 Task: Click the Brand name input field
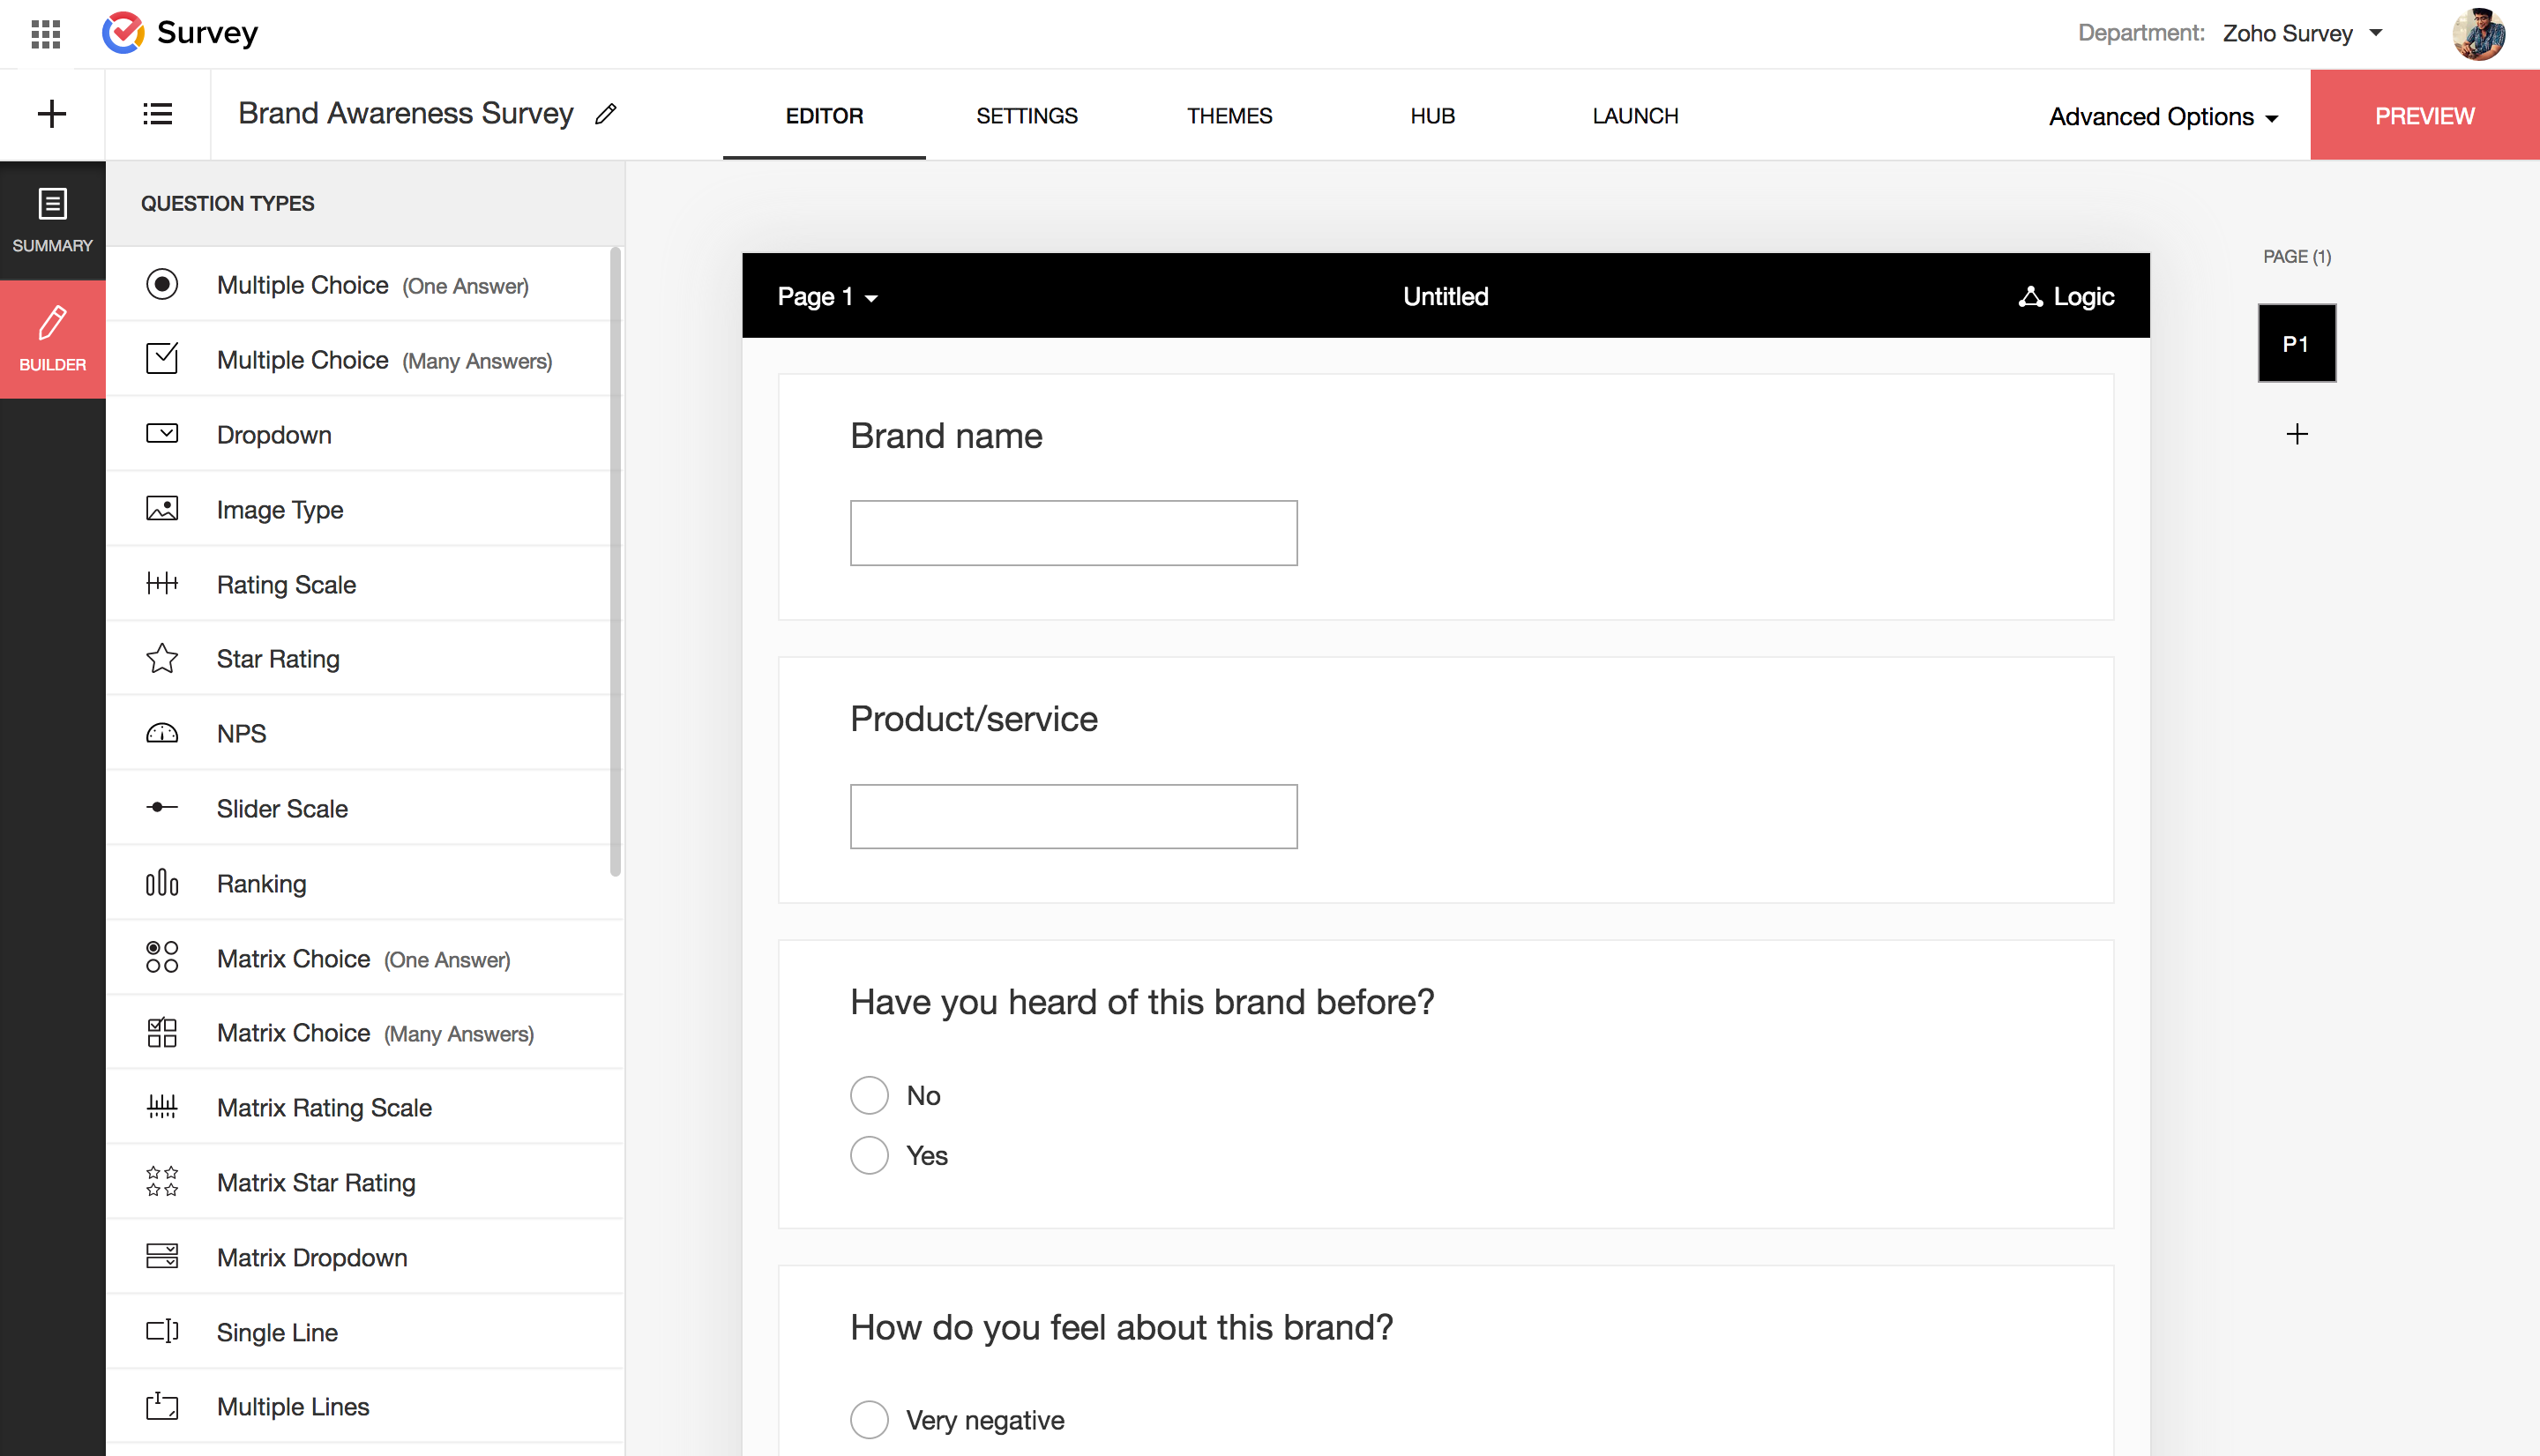tap(1072, 532)
